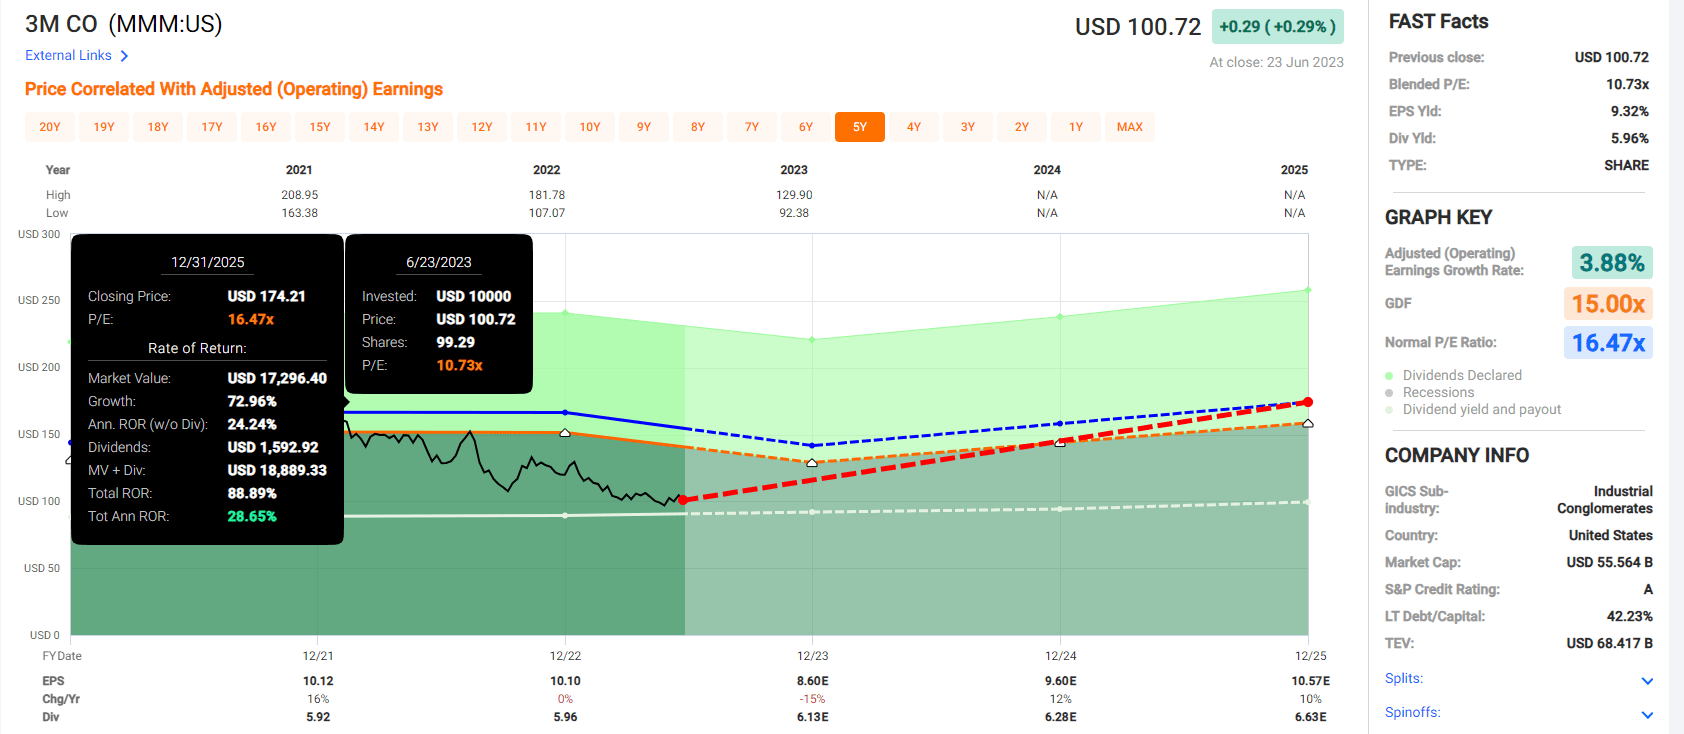Switch to the 18Y time range

tap(158, 127)
